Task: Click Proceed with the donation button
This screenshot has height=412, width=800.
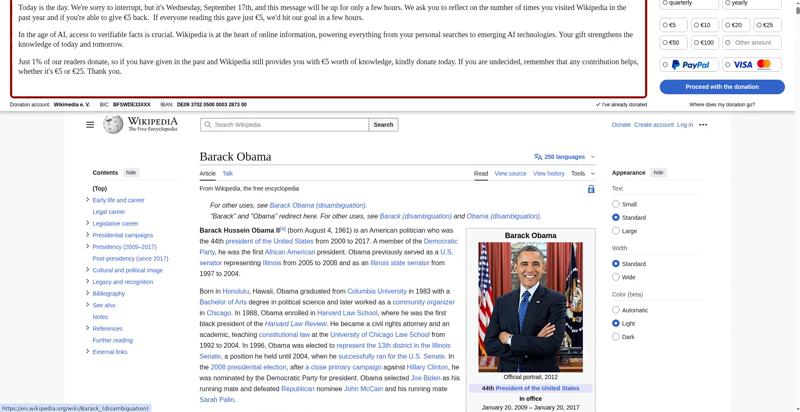Action: [x=722, y=87]
